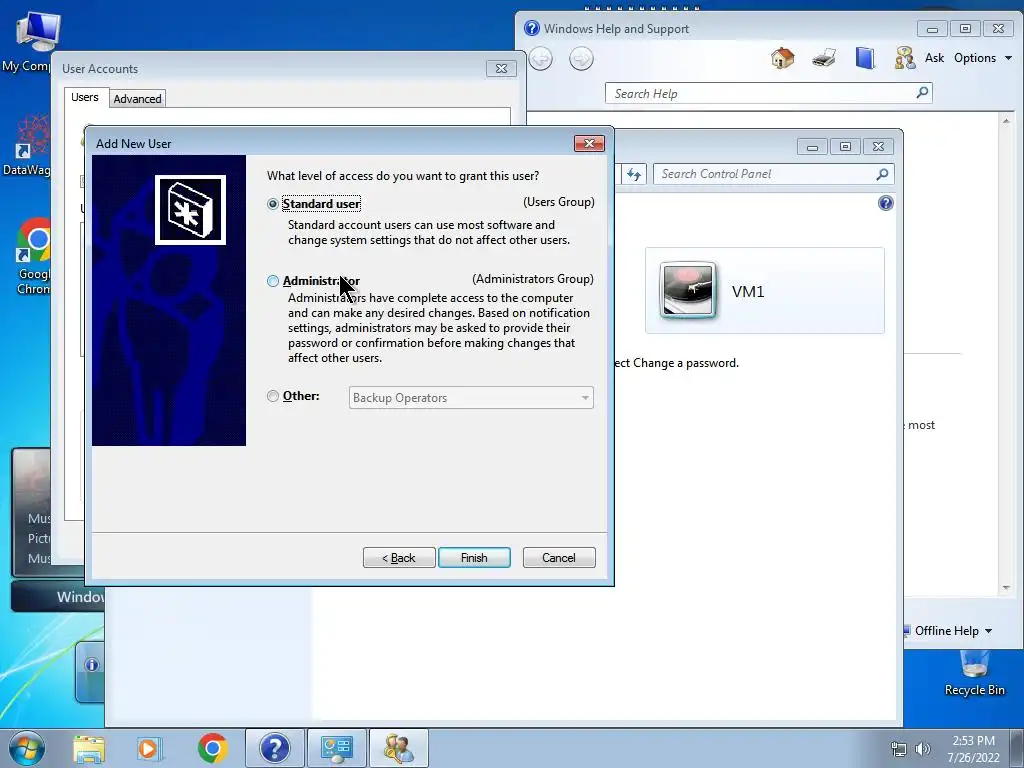Click the volume speaker tray icon
This screenshot has height=768, width=1024.
tap(923, 749)
